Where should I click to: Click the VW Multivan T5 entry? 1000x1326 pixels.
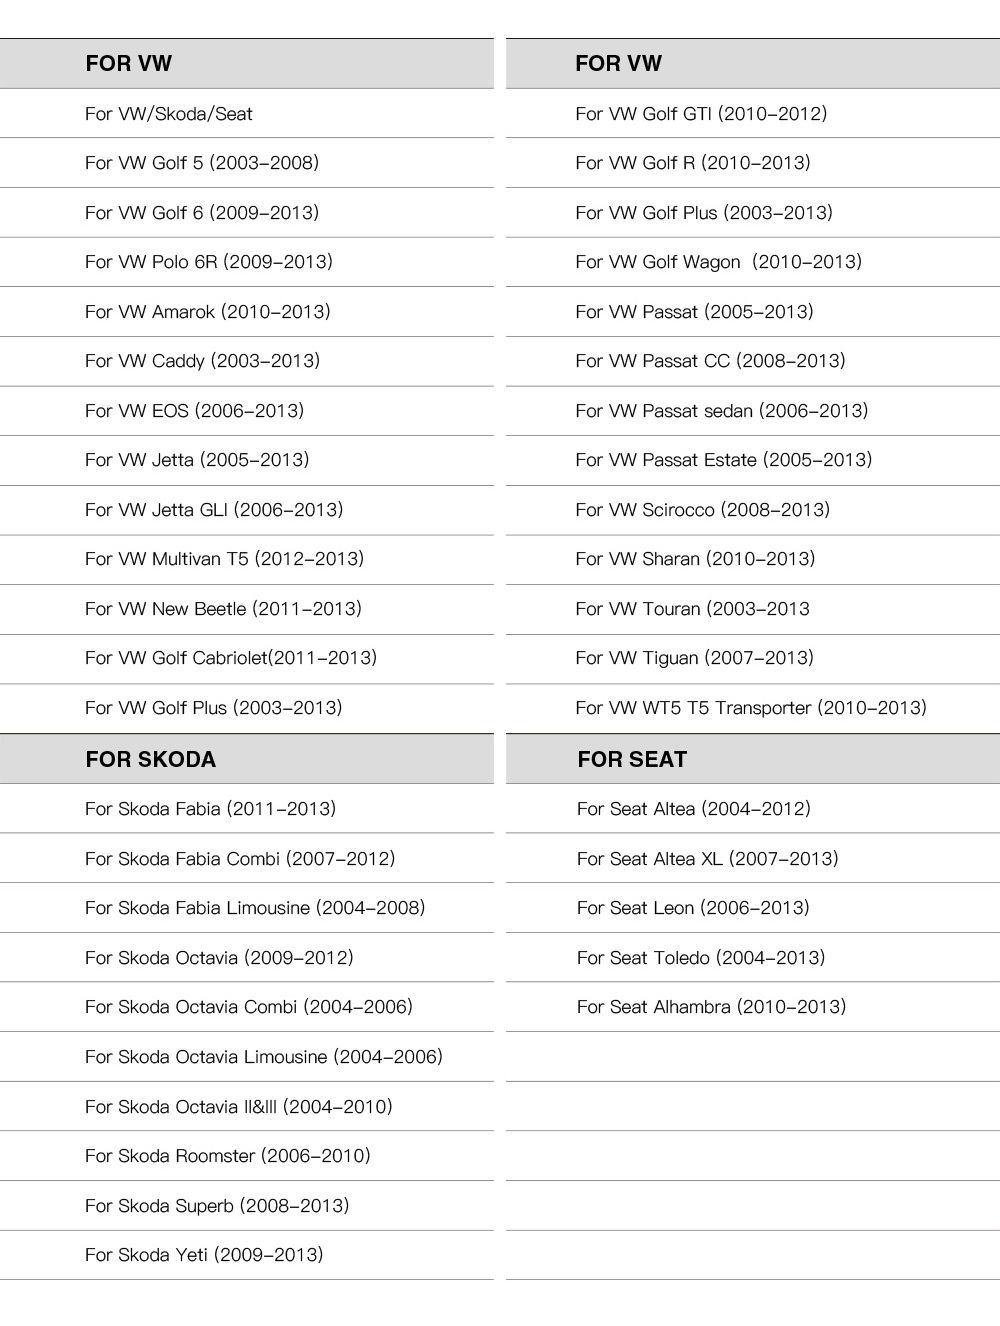pyautogui.click(x=224, y=559)
